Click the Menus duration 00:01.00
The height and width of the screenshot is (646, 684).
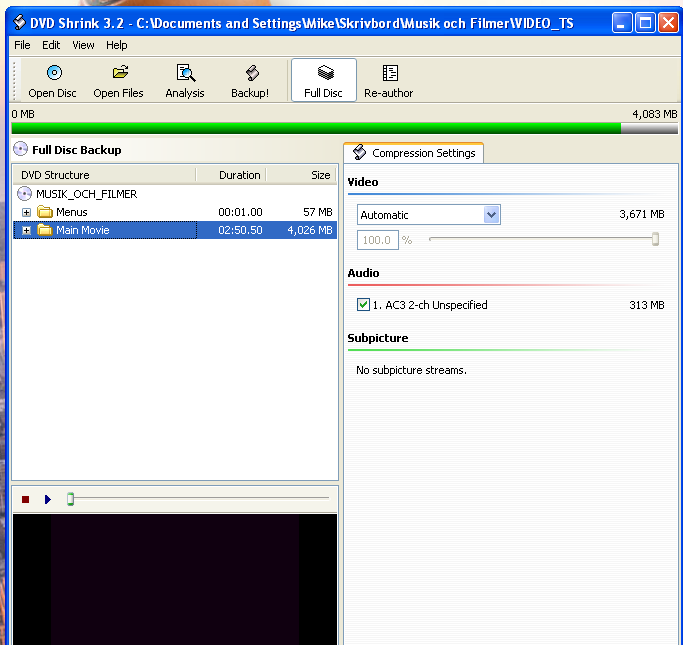[240, 212]
